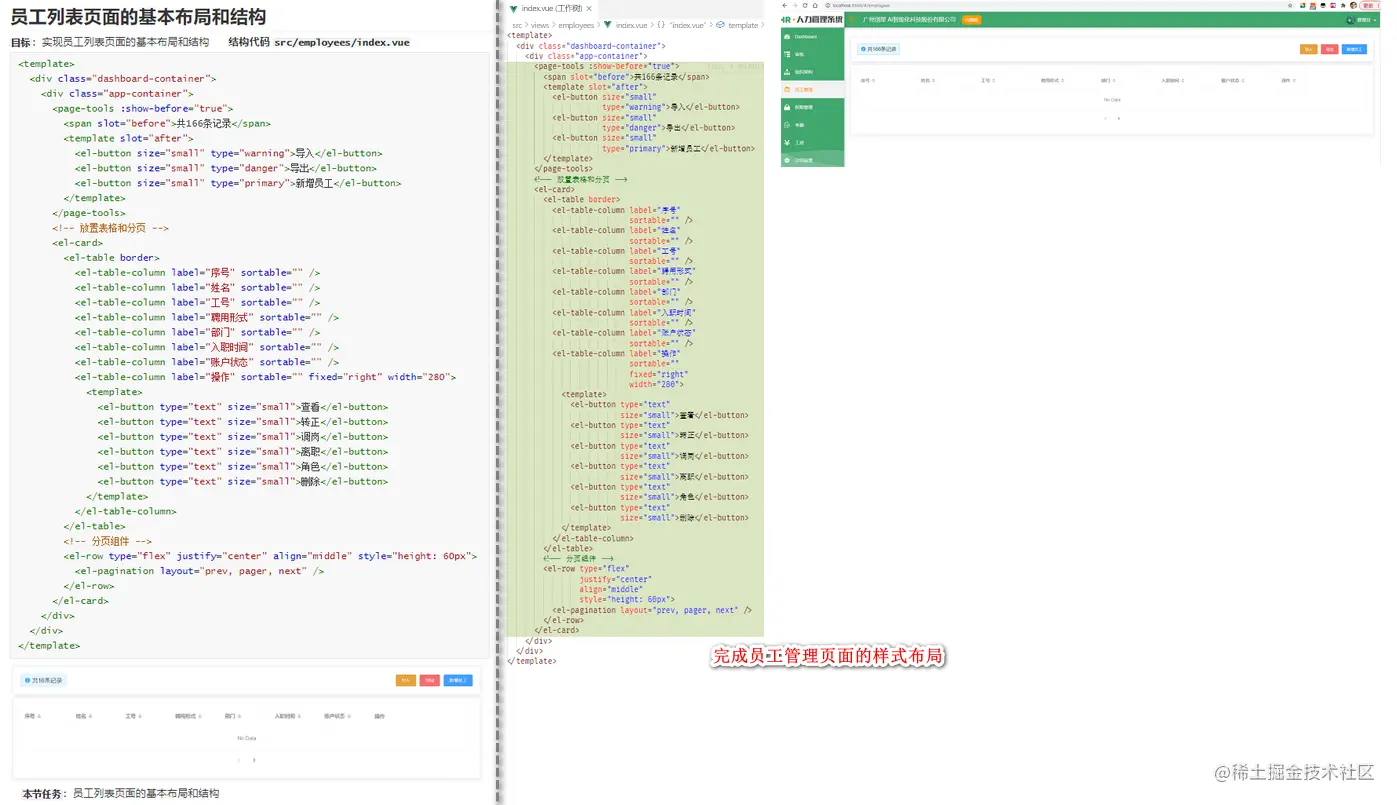This screenshot has width=1397, height=805.
Task: Click the src/employees/index.vue code path text
Action: pyautogui.click(x=342, y=42)
